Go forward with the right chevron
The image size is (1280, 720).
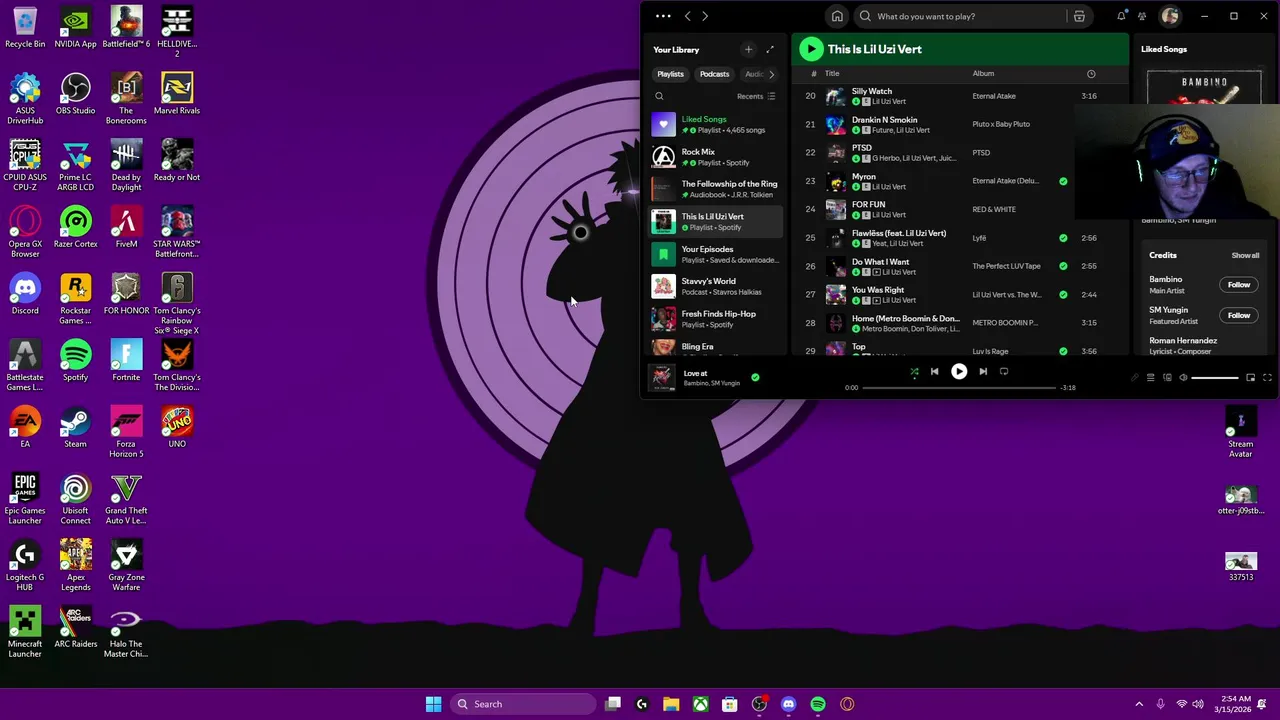(705, 16)
